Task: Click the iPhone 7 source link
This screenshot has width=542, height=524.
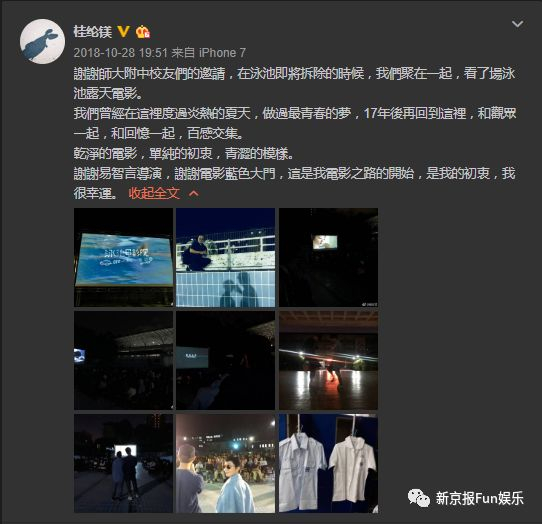Action: (x=222, y=53)
